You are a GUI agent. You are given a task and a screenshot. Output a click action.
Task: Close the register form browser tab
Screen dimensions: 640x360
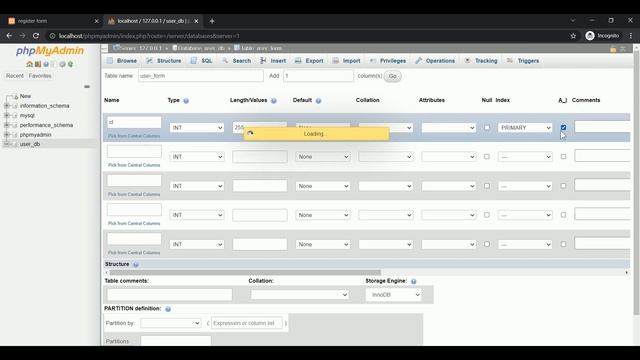coord(96,21)
